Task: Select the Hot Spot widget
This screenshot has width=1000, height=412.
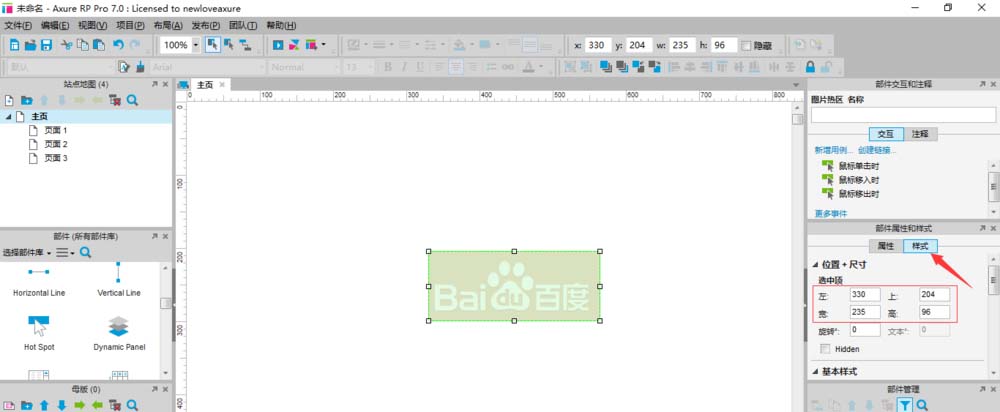Action: pos(39,333)
